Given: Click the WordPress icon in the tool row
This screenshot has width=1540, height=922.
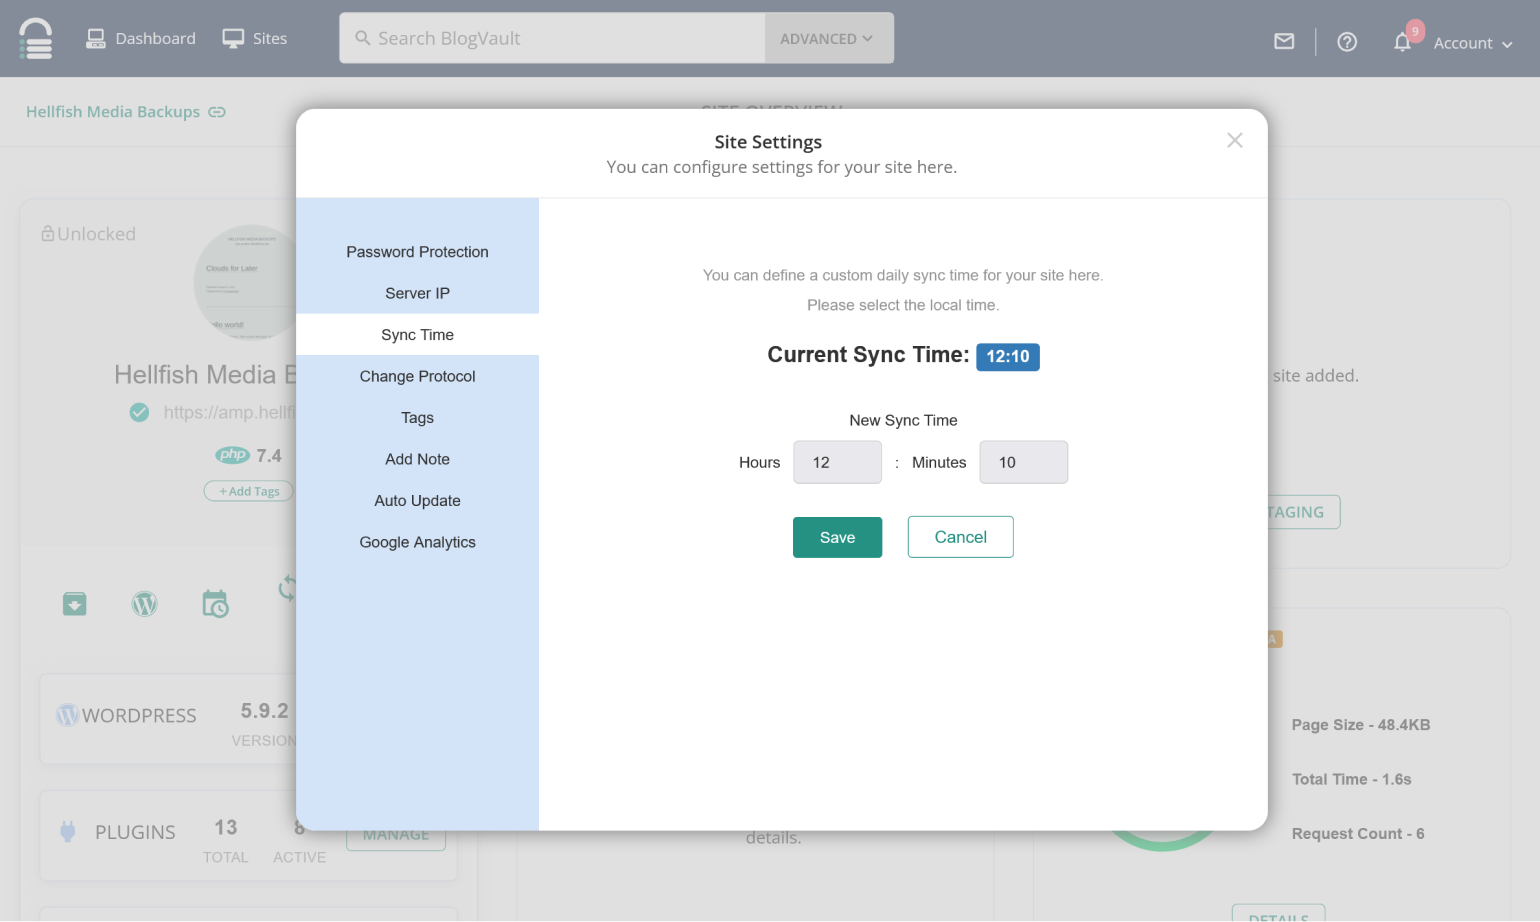Looking at the screenshot, I should click(x=145, y=604).
